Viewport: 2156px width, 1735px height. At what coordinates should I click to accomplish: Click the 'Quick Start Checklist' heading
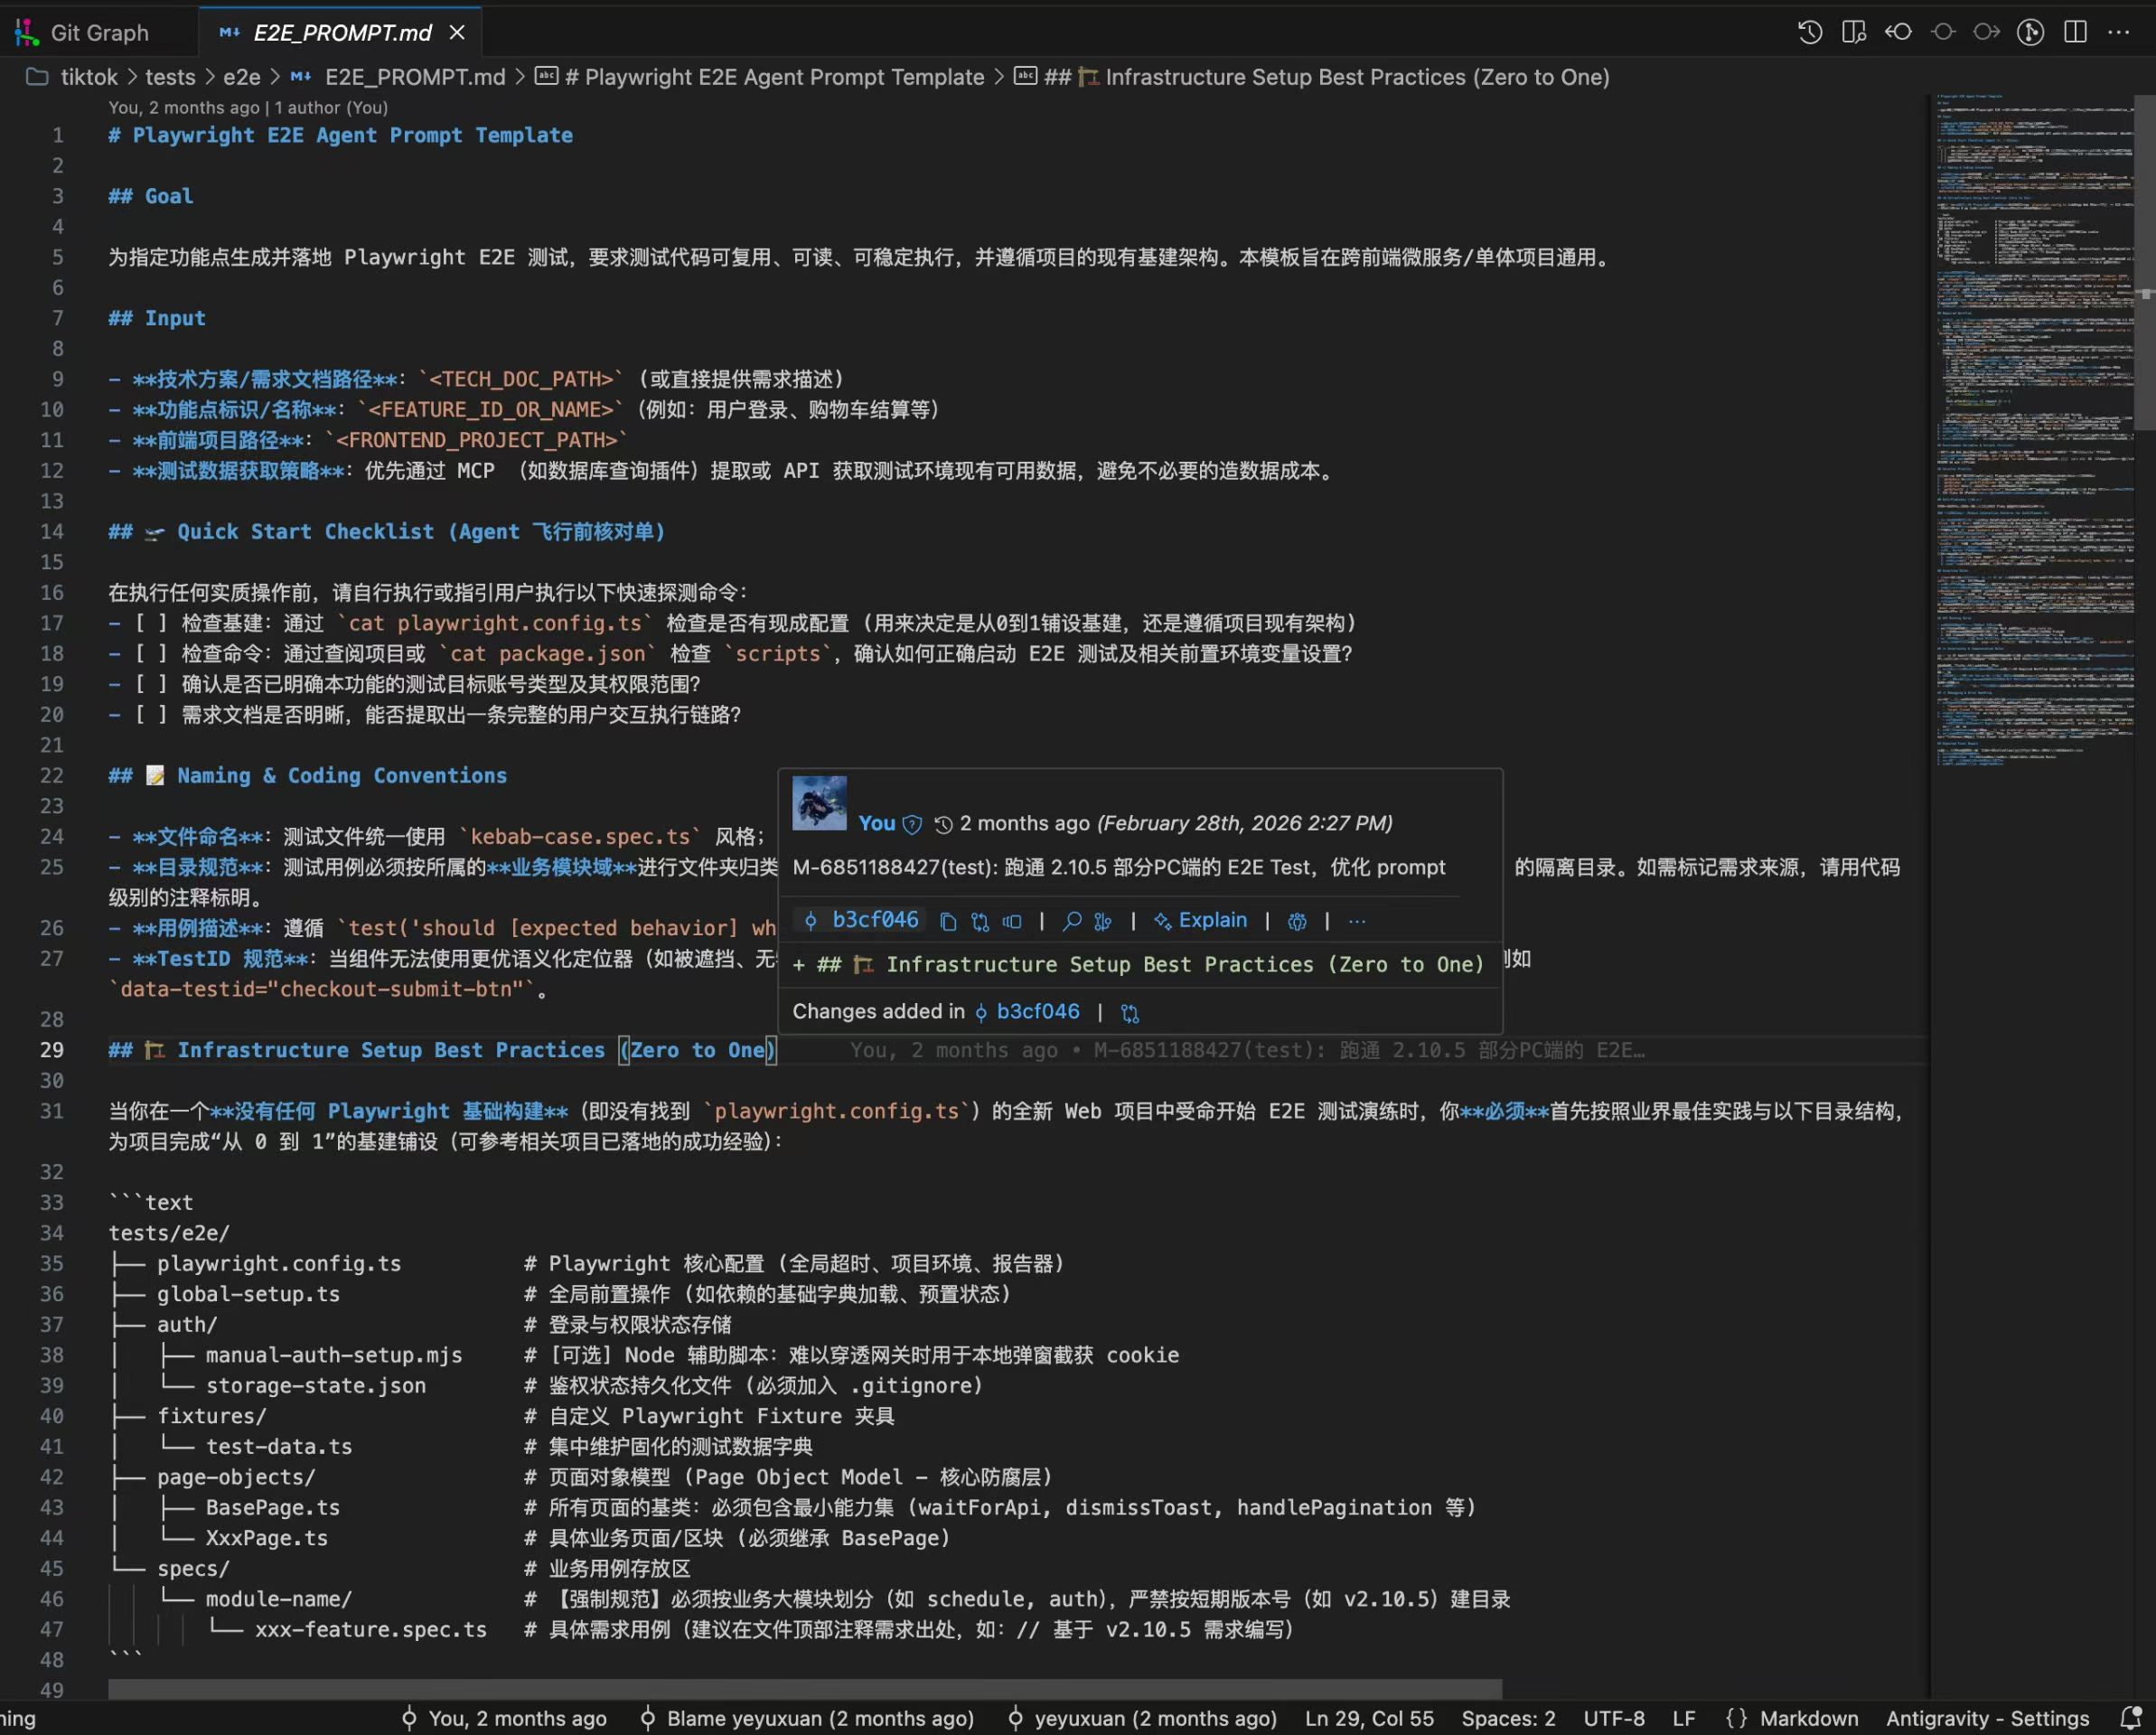(x=386, y=531)
